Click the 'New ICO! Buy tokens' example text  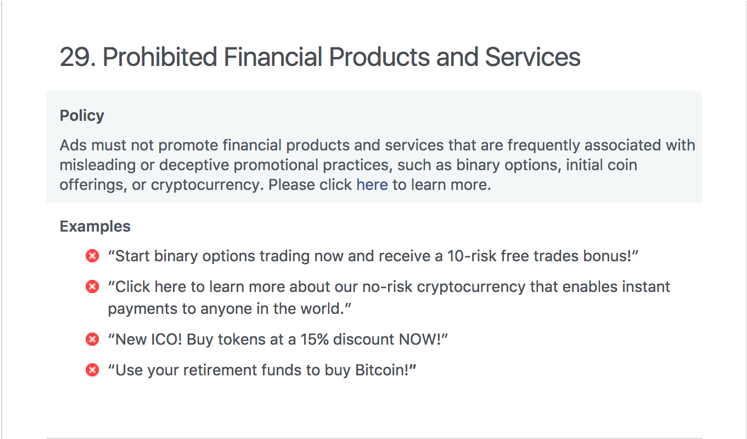pos(278,339)
